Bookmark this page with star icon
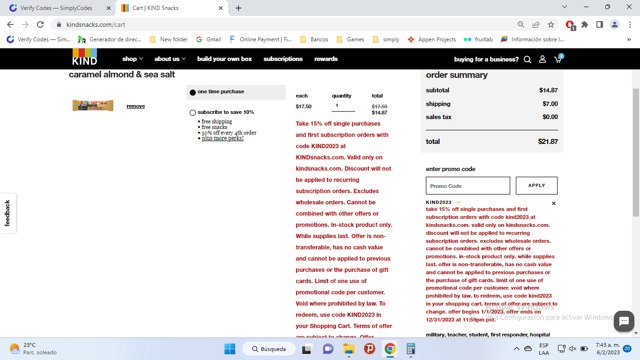 pos(551,24)
